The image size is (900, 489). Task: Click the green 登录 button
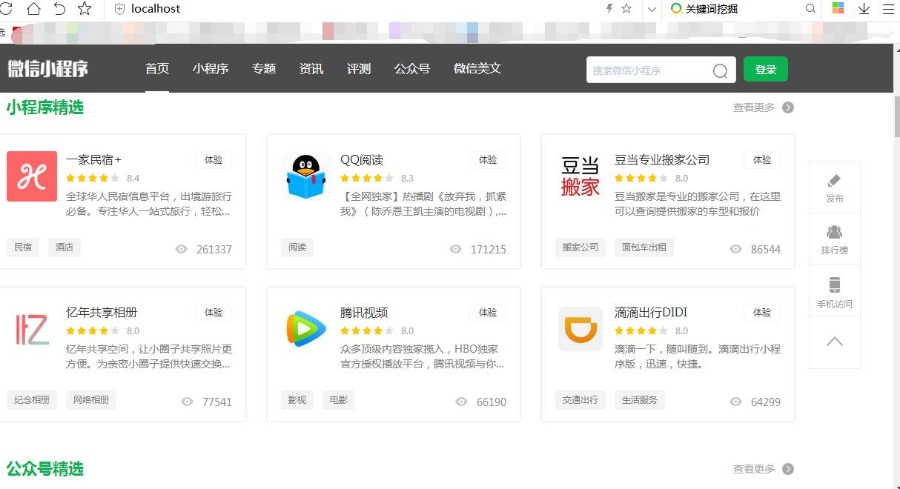[x=766, y=69]
